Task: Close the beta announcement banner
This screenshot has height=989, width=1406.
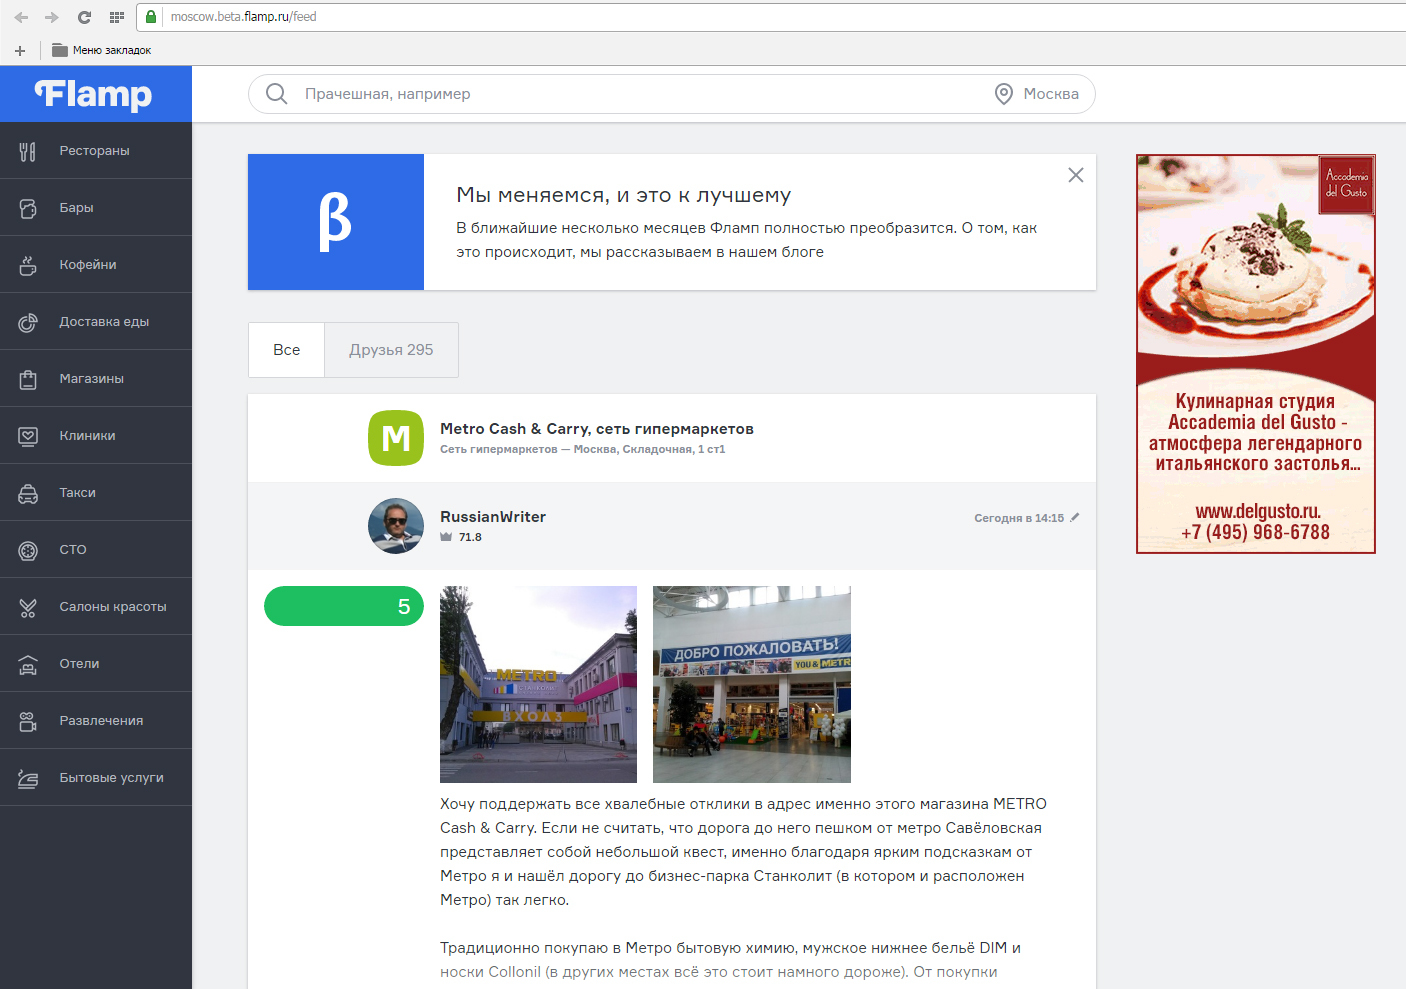Action: (x=1076, y=175)
